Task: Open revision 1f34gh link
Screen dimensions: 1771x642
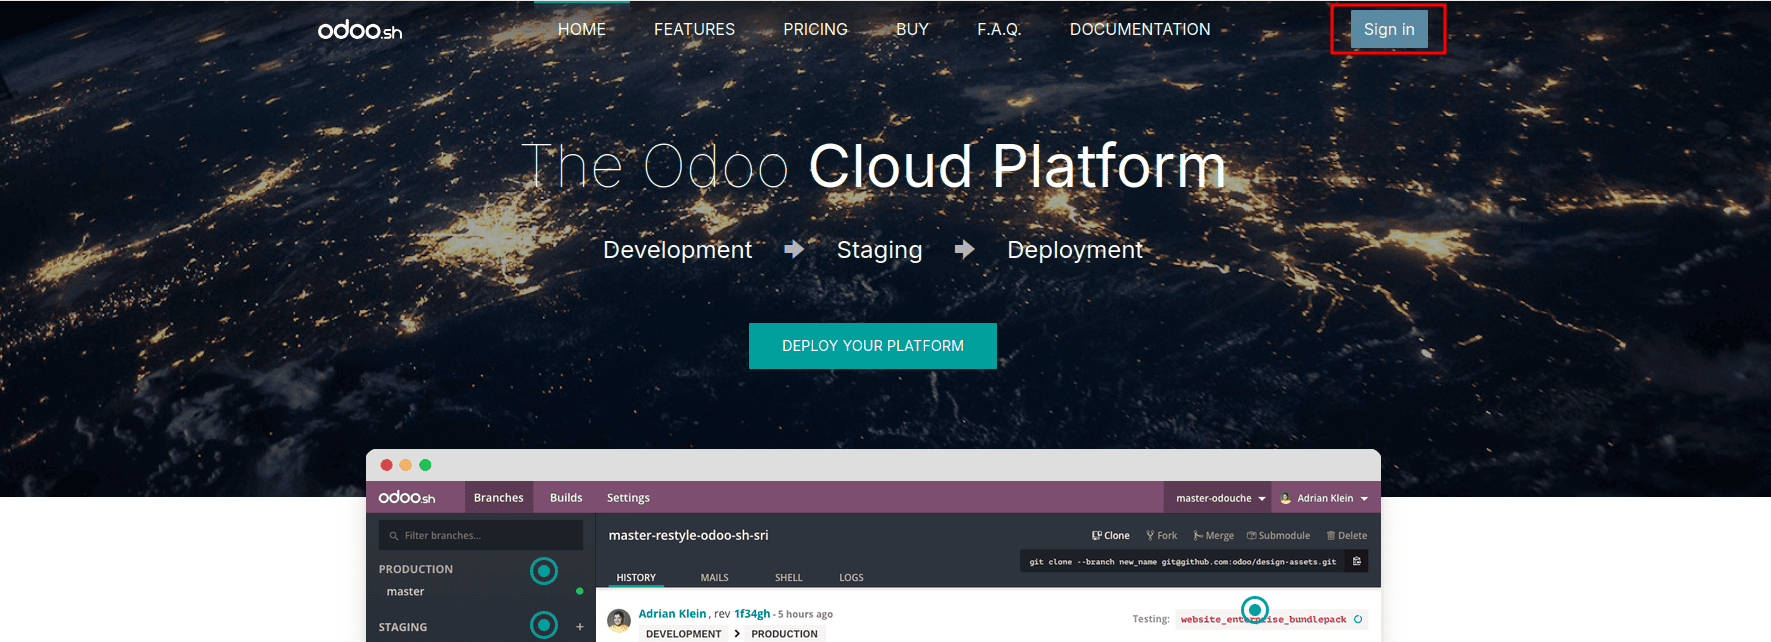Action: coord(752,614)
